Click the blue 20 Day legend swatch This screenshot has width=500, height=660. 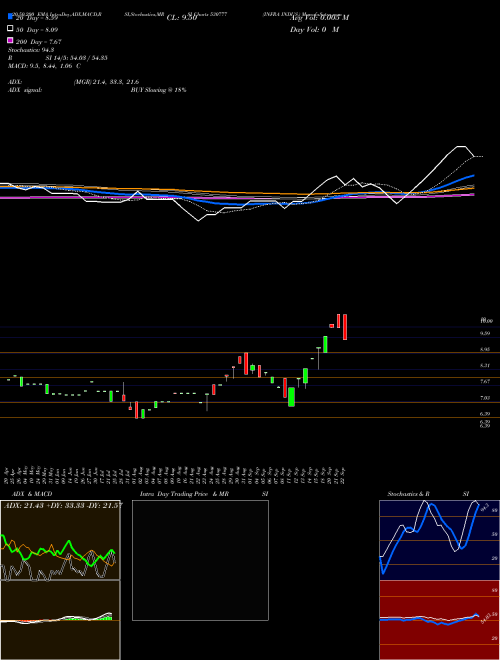tap(10, 17)
